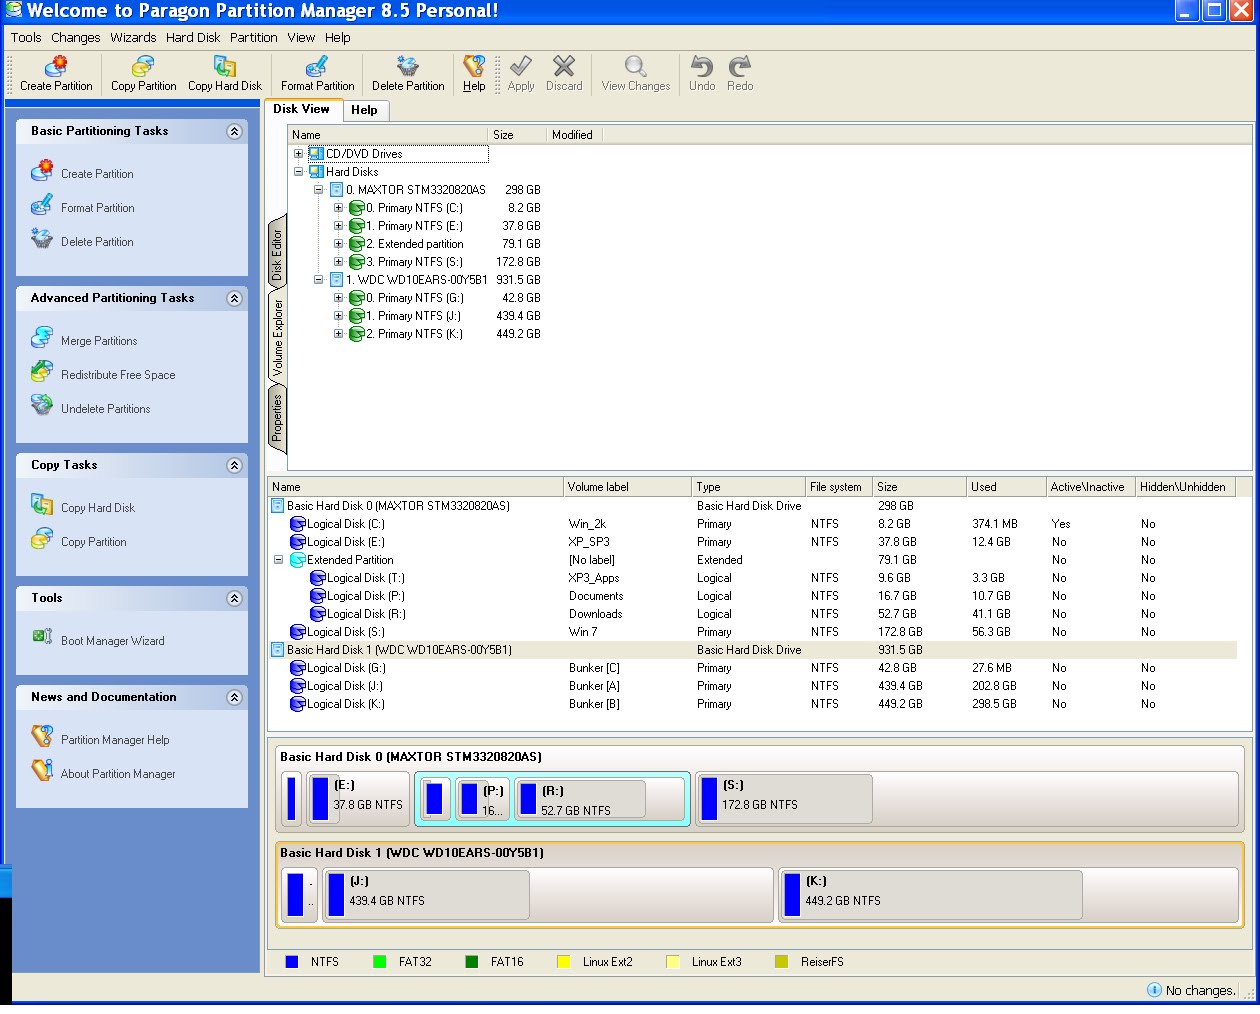Expand the CD/DVD Drives tree node

coord(298,154)
